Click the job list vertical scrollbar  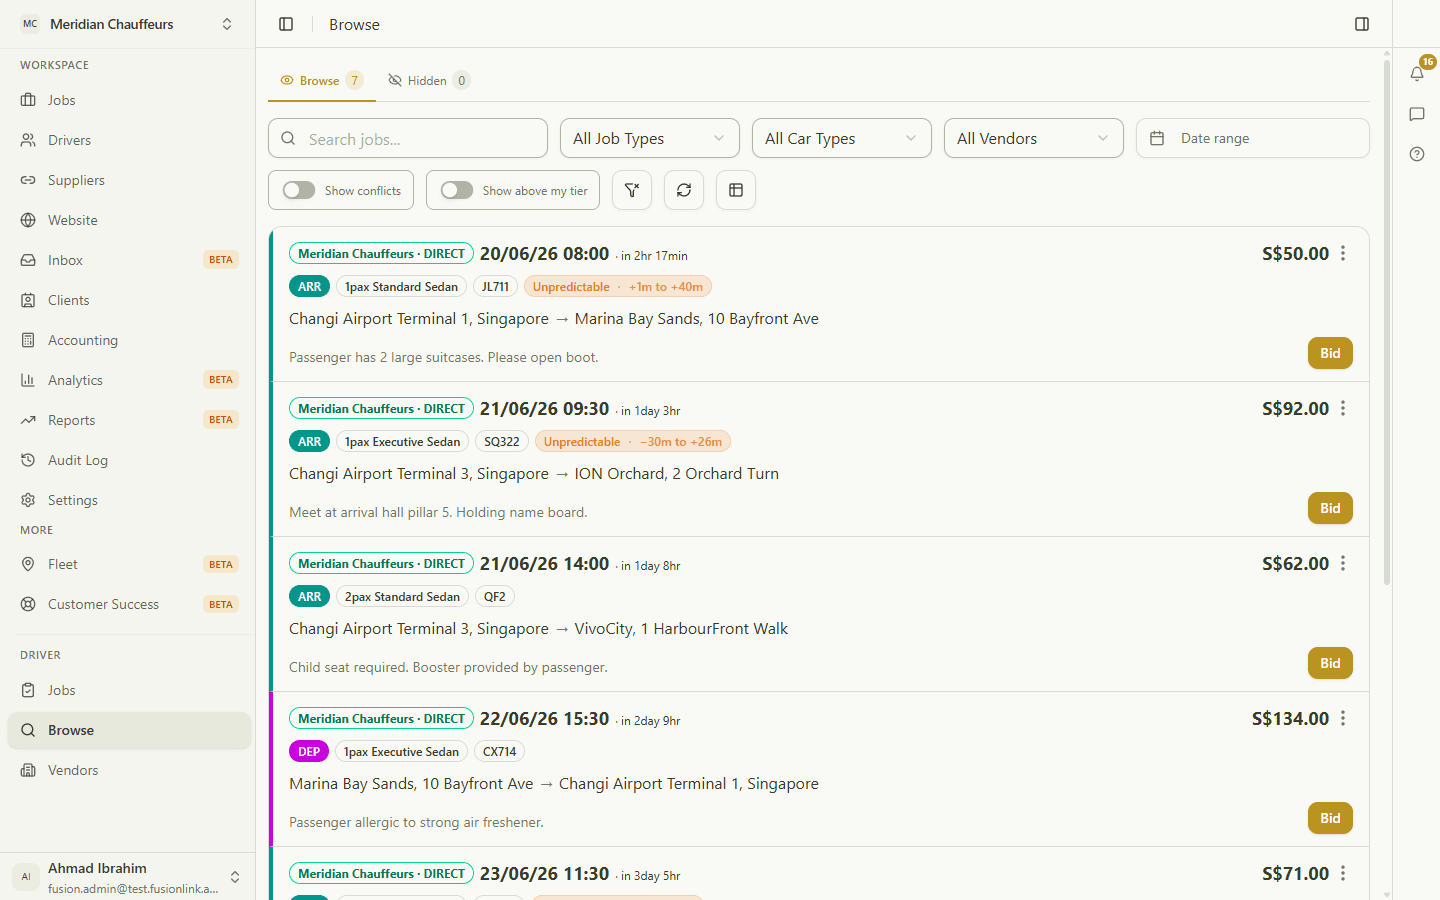pos(1387,320)
